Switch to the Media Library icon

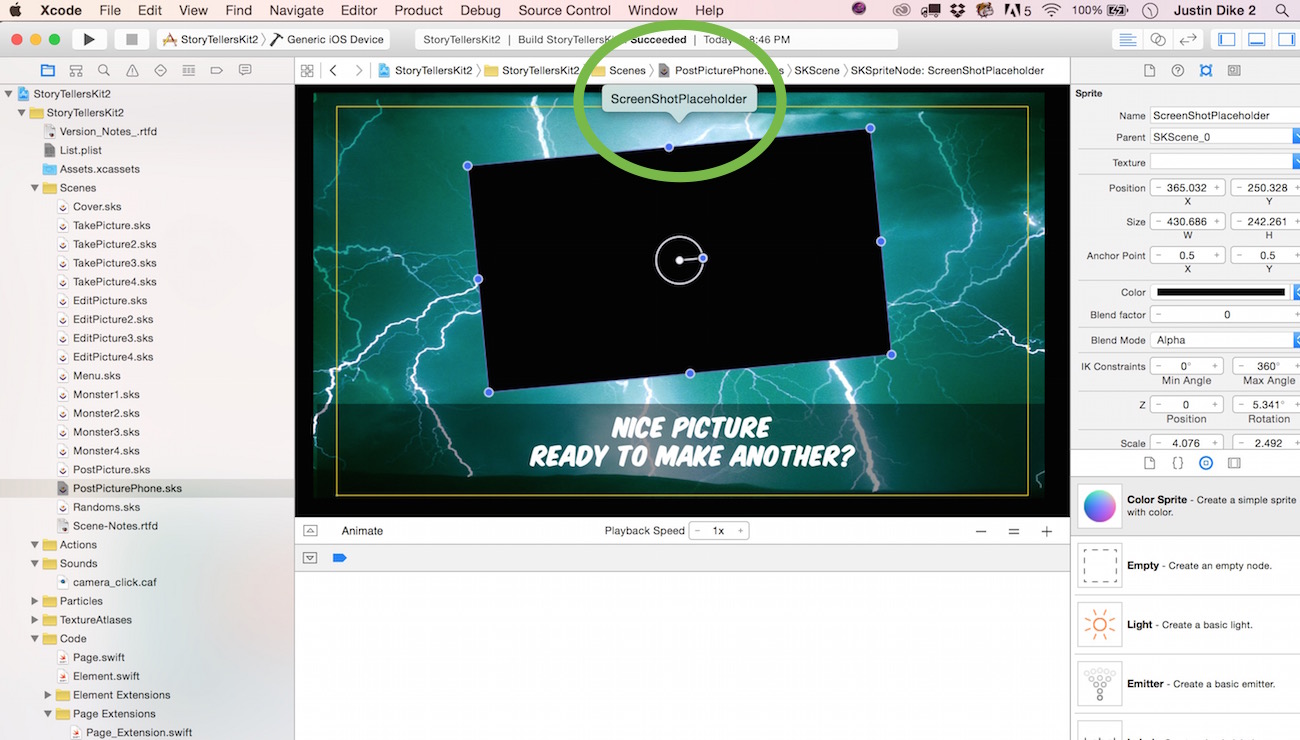[1232, 462]
